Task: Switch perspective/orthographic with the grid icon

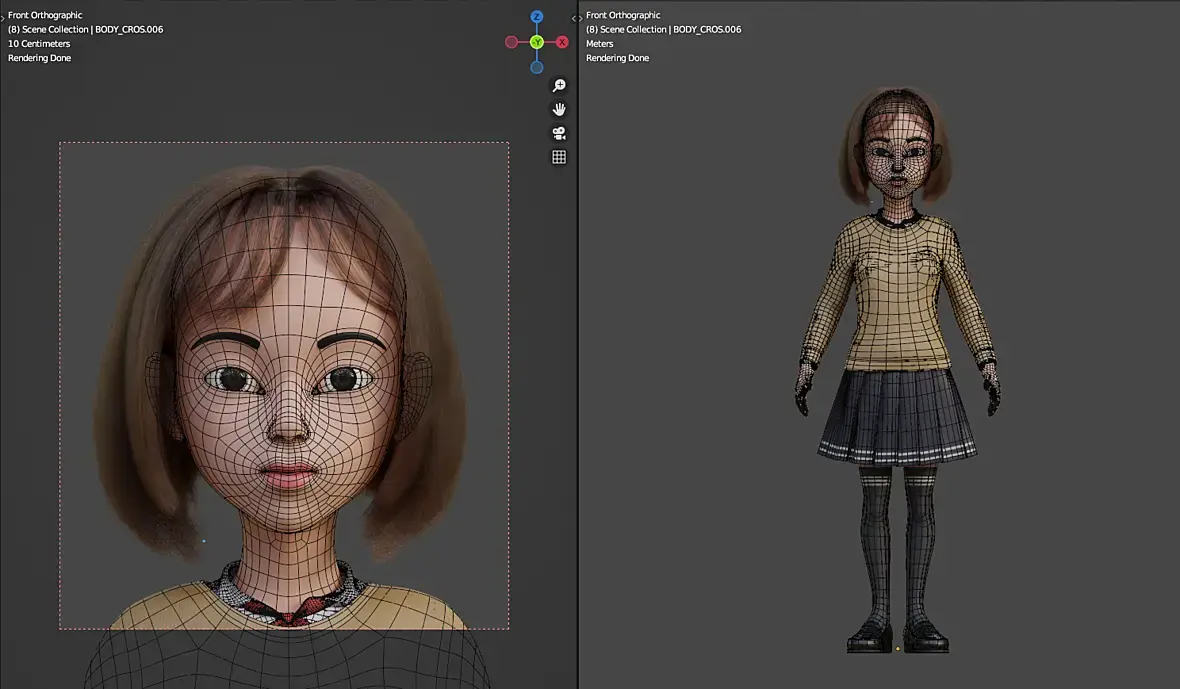Action: 559,157
